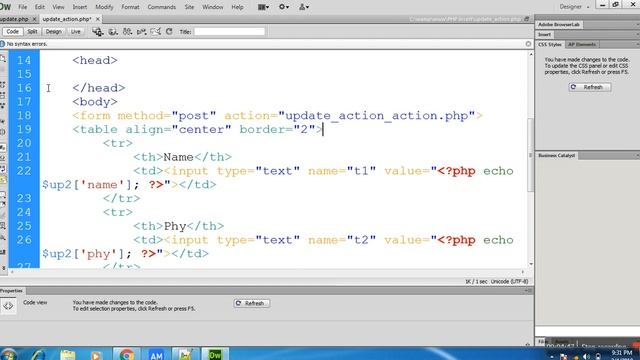Click the W3C Validation icon

click(x=142, y=31)
